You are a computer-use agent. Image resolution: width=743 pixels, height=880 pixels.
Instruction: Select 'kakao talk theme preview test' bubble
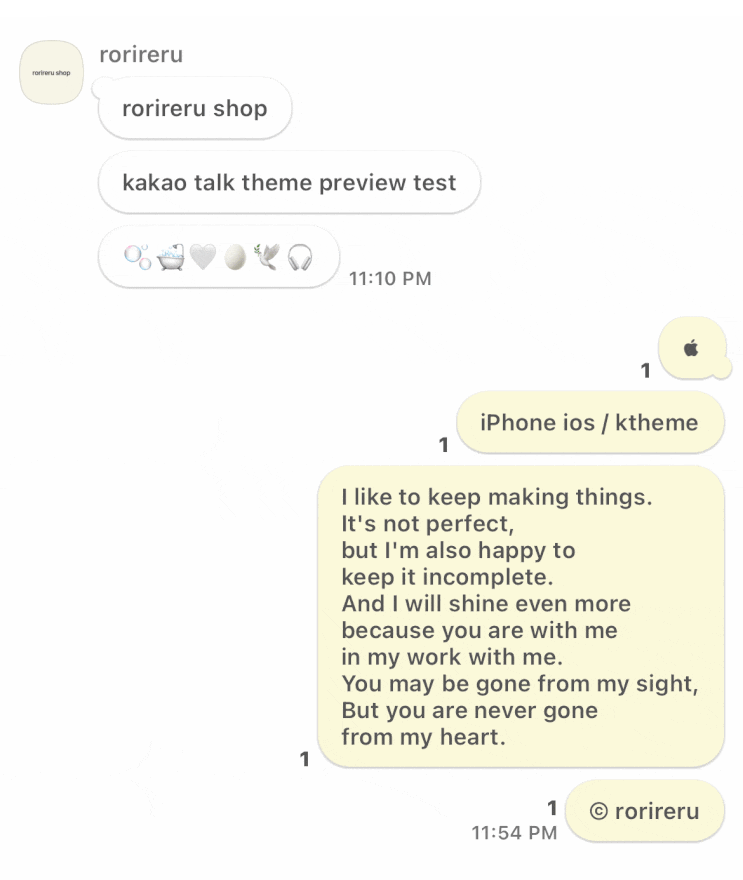click(289, 182)
